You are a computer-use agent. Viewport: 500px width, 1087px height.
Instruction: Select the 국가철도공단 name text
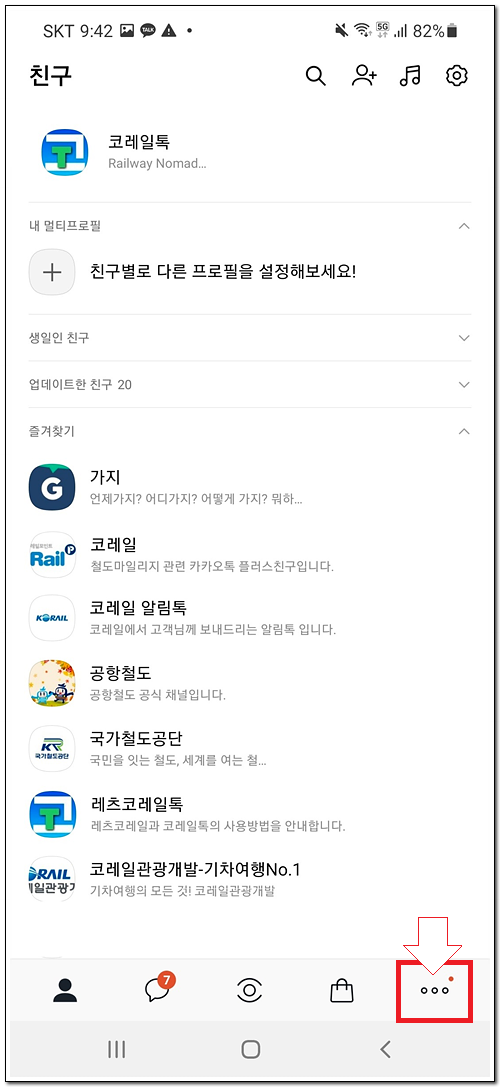[136, 738]
